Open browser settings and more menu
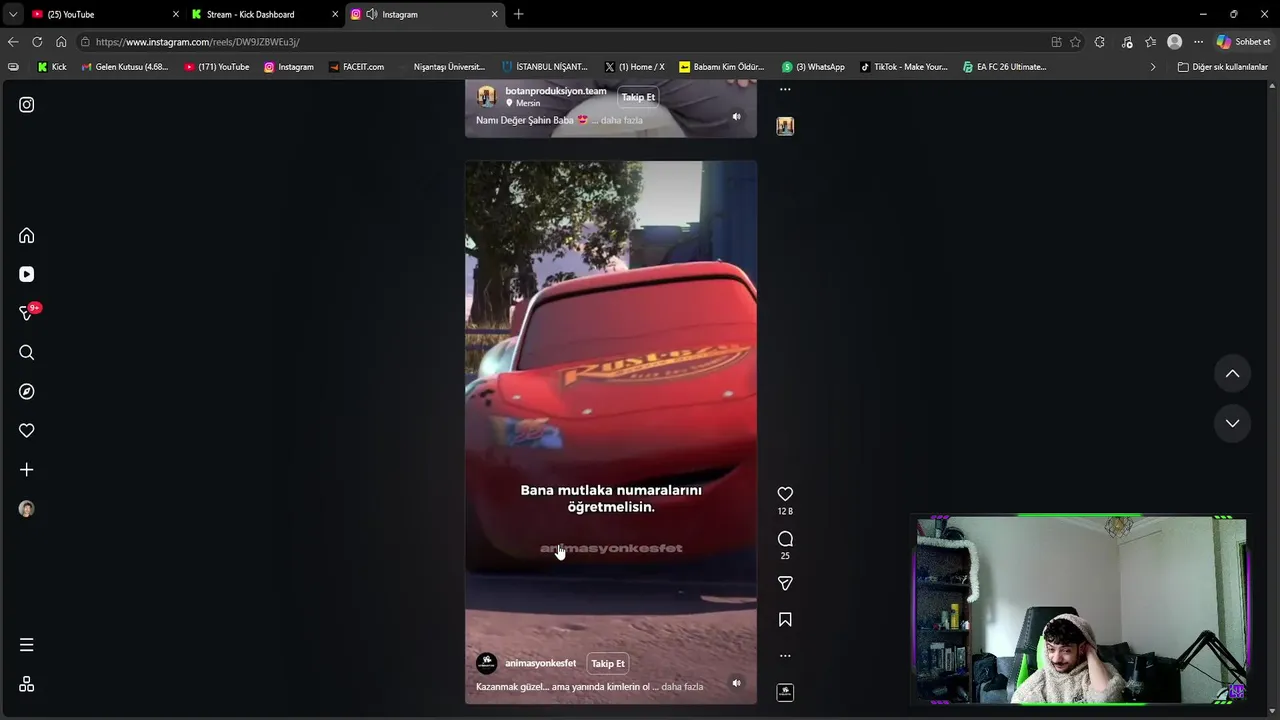 [x=1198, y=42]
